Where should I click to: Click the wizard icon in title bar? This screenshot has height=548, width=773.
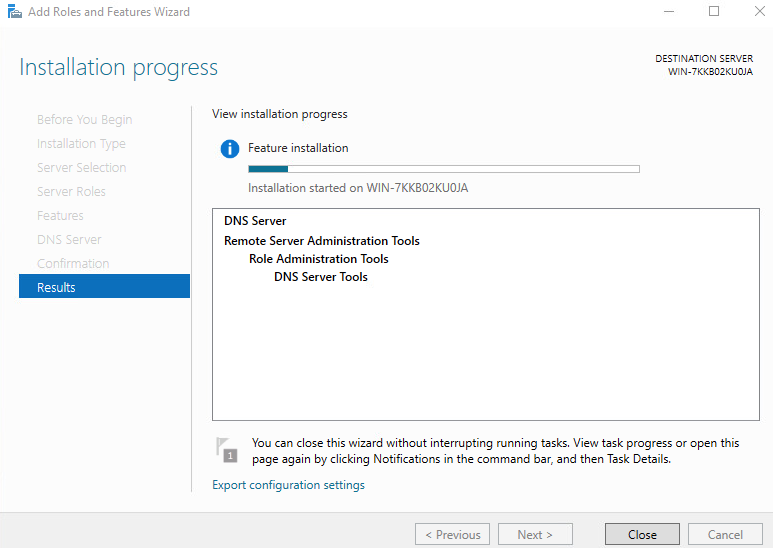[15, 11]
